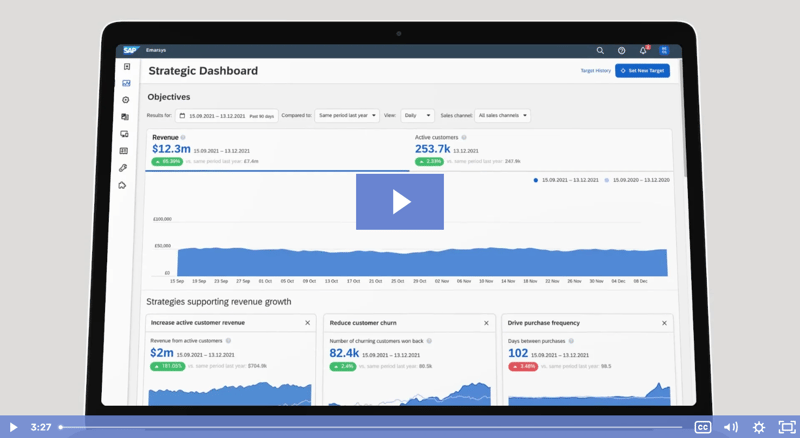Expand the 'All sales channels' dropdown
This screenshot has height=438, width=800.
(x=502, y=116)
